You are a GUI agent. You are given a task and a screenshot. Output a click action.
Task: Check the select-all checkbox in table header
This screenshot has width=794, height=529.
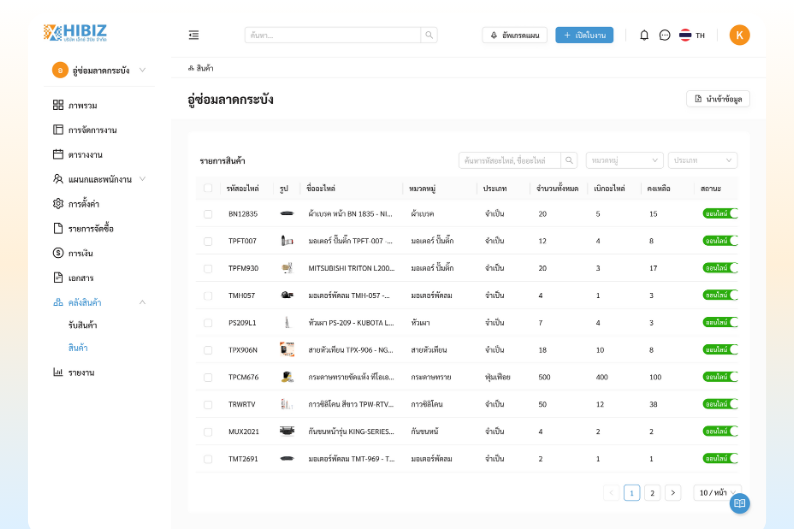point(208,188)
